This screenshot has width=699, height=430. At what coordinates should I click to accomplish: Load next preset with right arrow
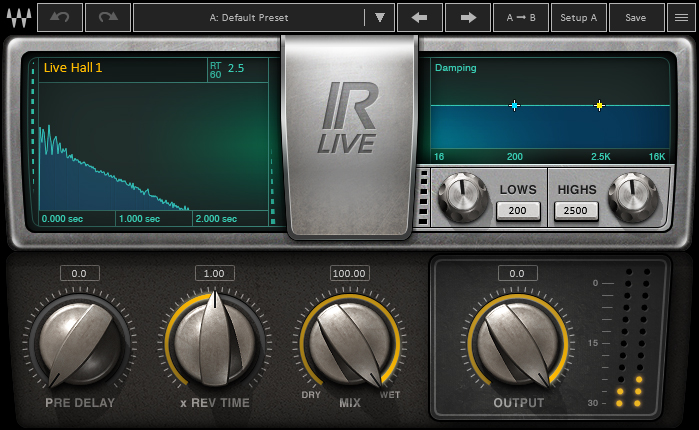pyautogui.click(x=467, y=18)
